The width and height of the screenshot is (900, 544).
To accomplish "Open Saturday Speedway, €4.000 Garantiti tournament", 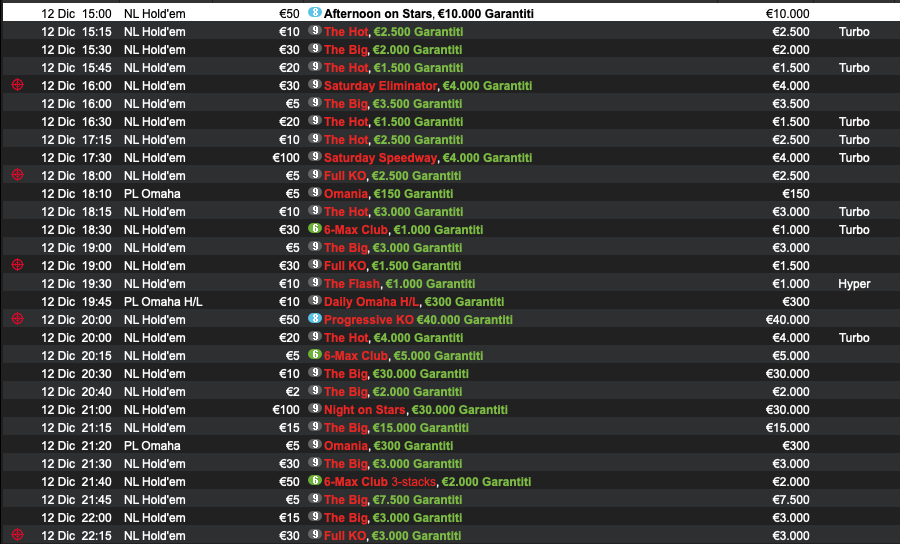I will pos(428,157).
